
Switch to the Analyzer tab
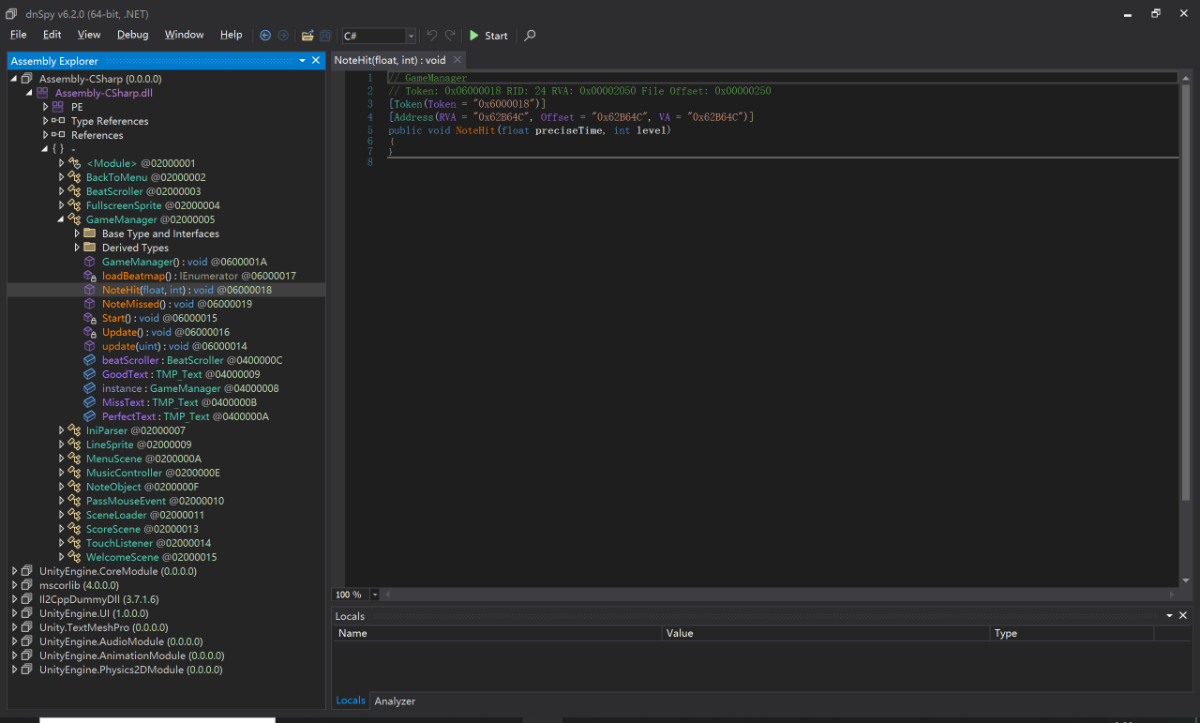point(394,701)
